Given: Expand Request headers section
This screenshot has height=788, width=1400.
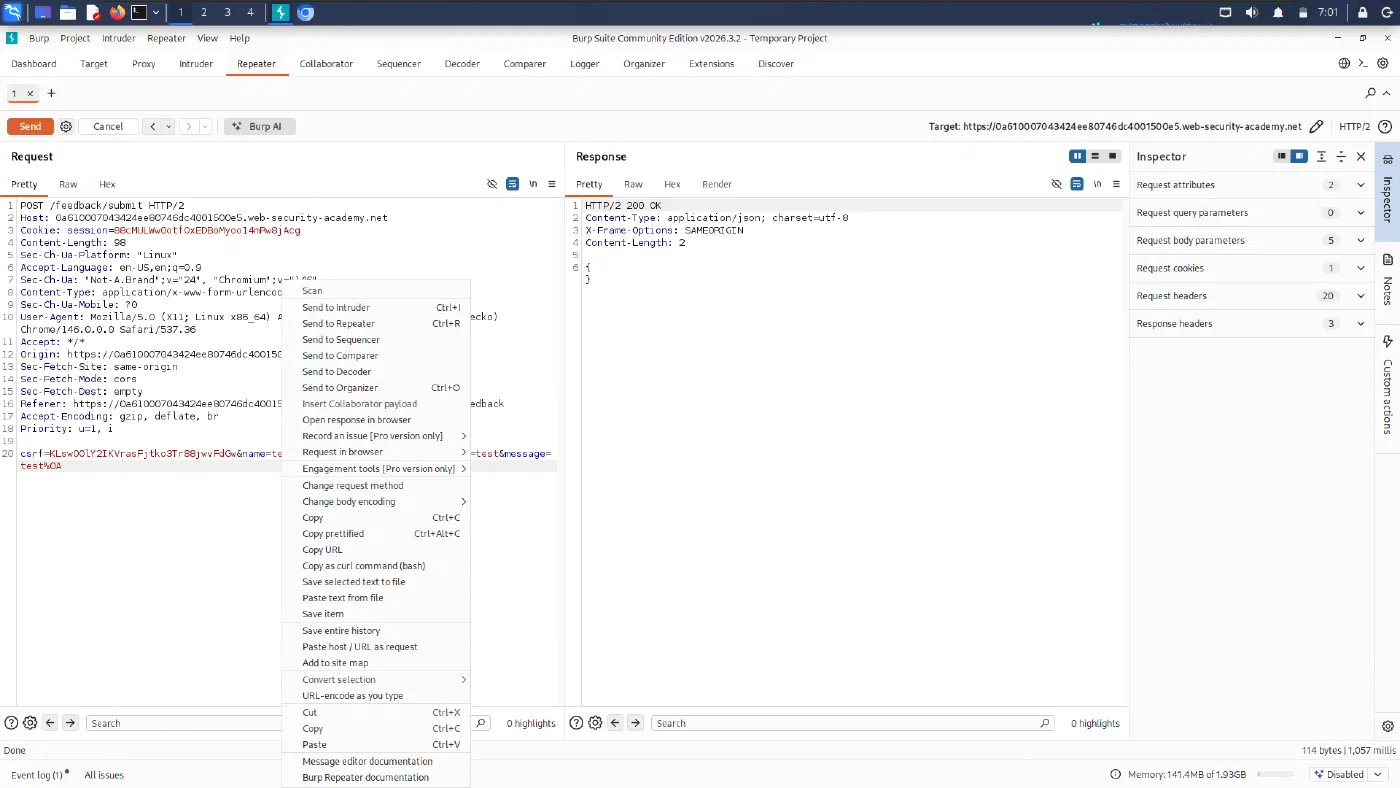Looking at the screenshot, I should pos(1251,296).
